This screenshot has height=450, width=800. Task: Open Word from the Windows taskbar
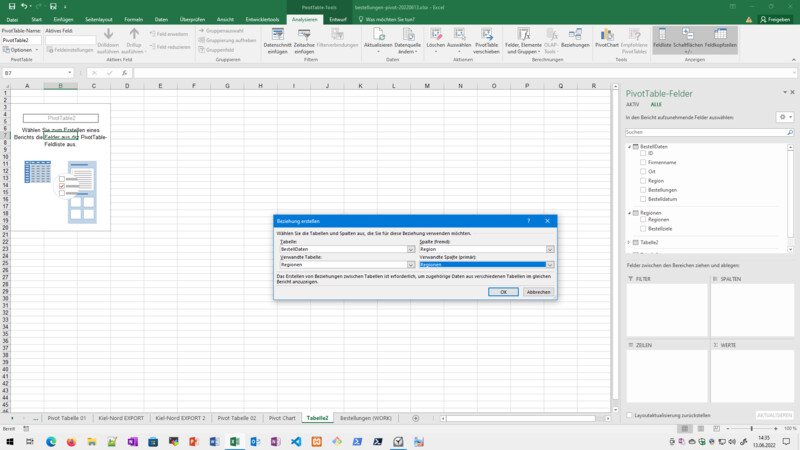point(214,441)
